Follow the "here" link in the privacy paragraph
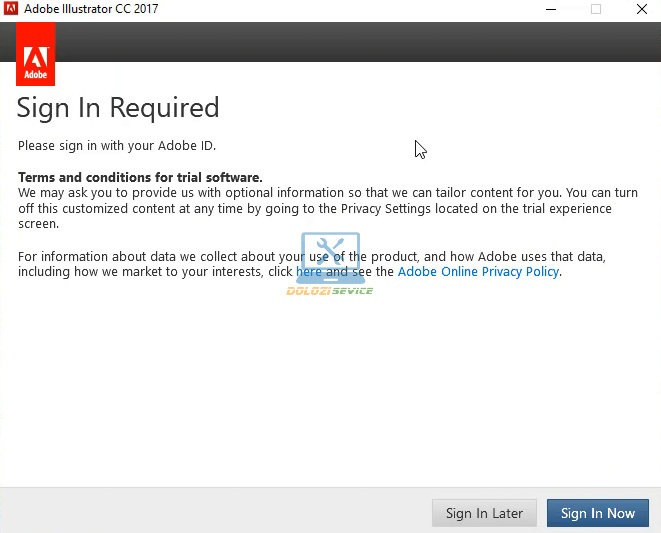661x533 pixels. (x=308, y=271)
